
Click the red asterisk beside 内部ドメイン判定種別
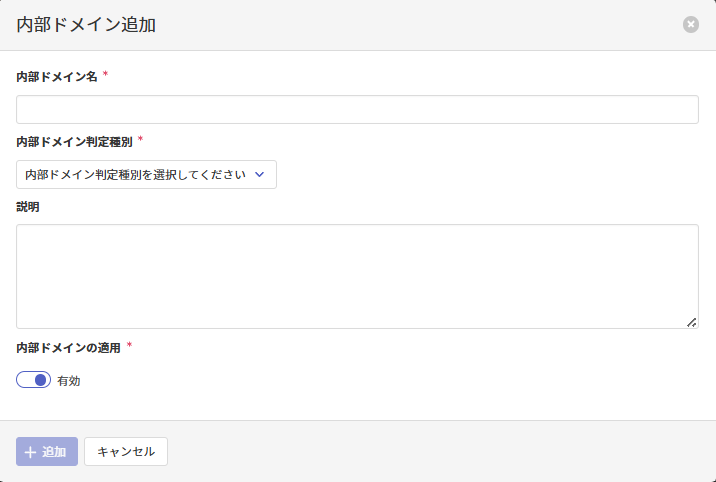coord(140,140)
